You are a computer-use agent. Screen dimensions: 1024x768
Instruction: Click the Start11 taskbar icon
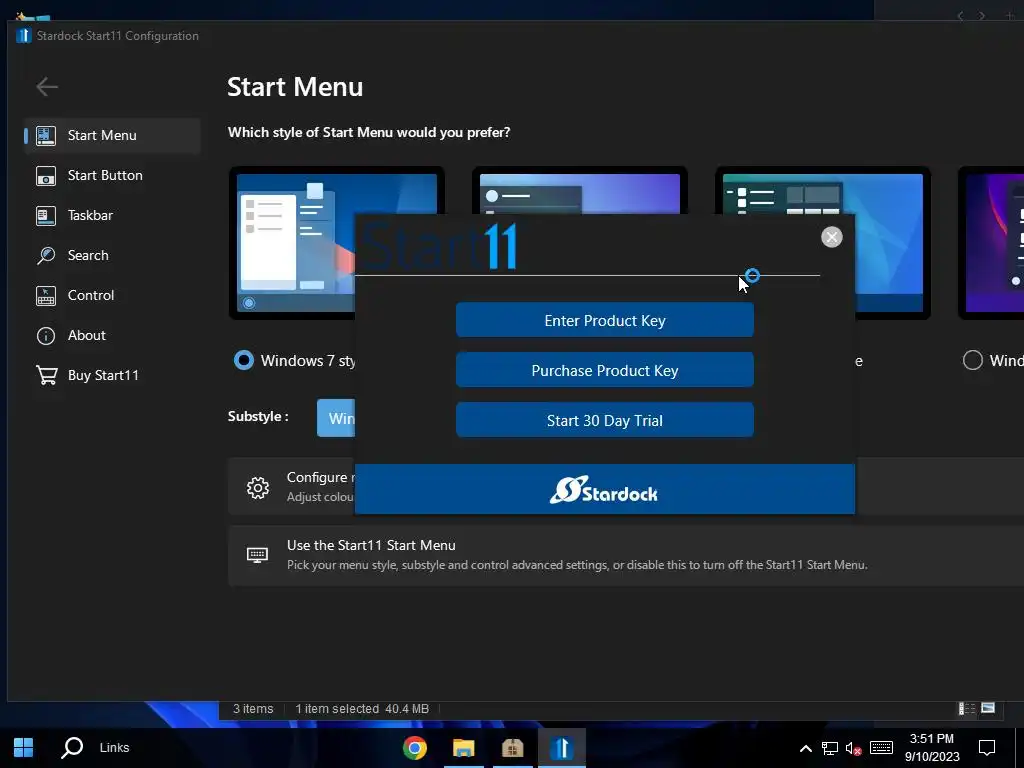(x=562, y=748)
